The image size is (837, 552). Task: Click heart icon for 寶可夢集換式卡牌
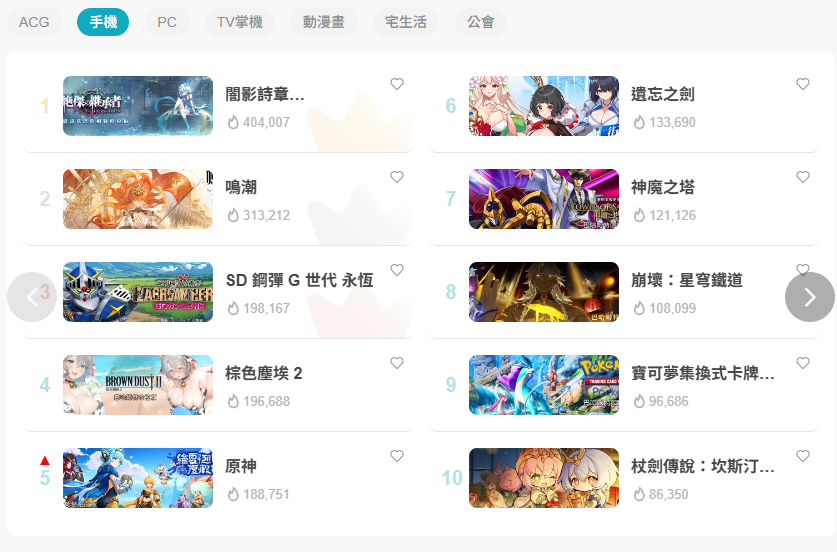[803, 363]
